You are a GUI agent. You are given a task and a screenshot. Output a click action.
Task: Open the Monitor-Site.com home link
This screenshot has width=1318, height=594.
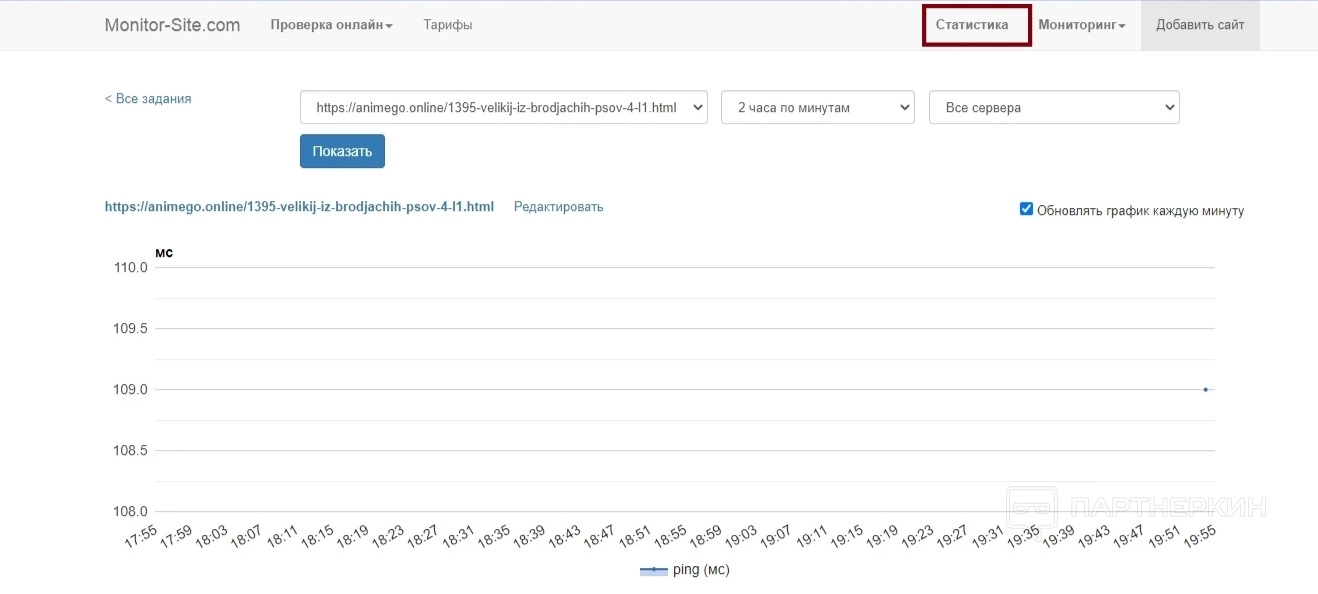[172, 25]
